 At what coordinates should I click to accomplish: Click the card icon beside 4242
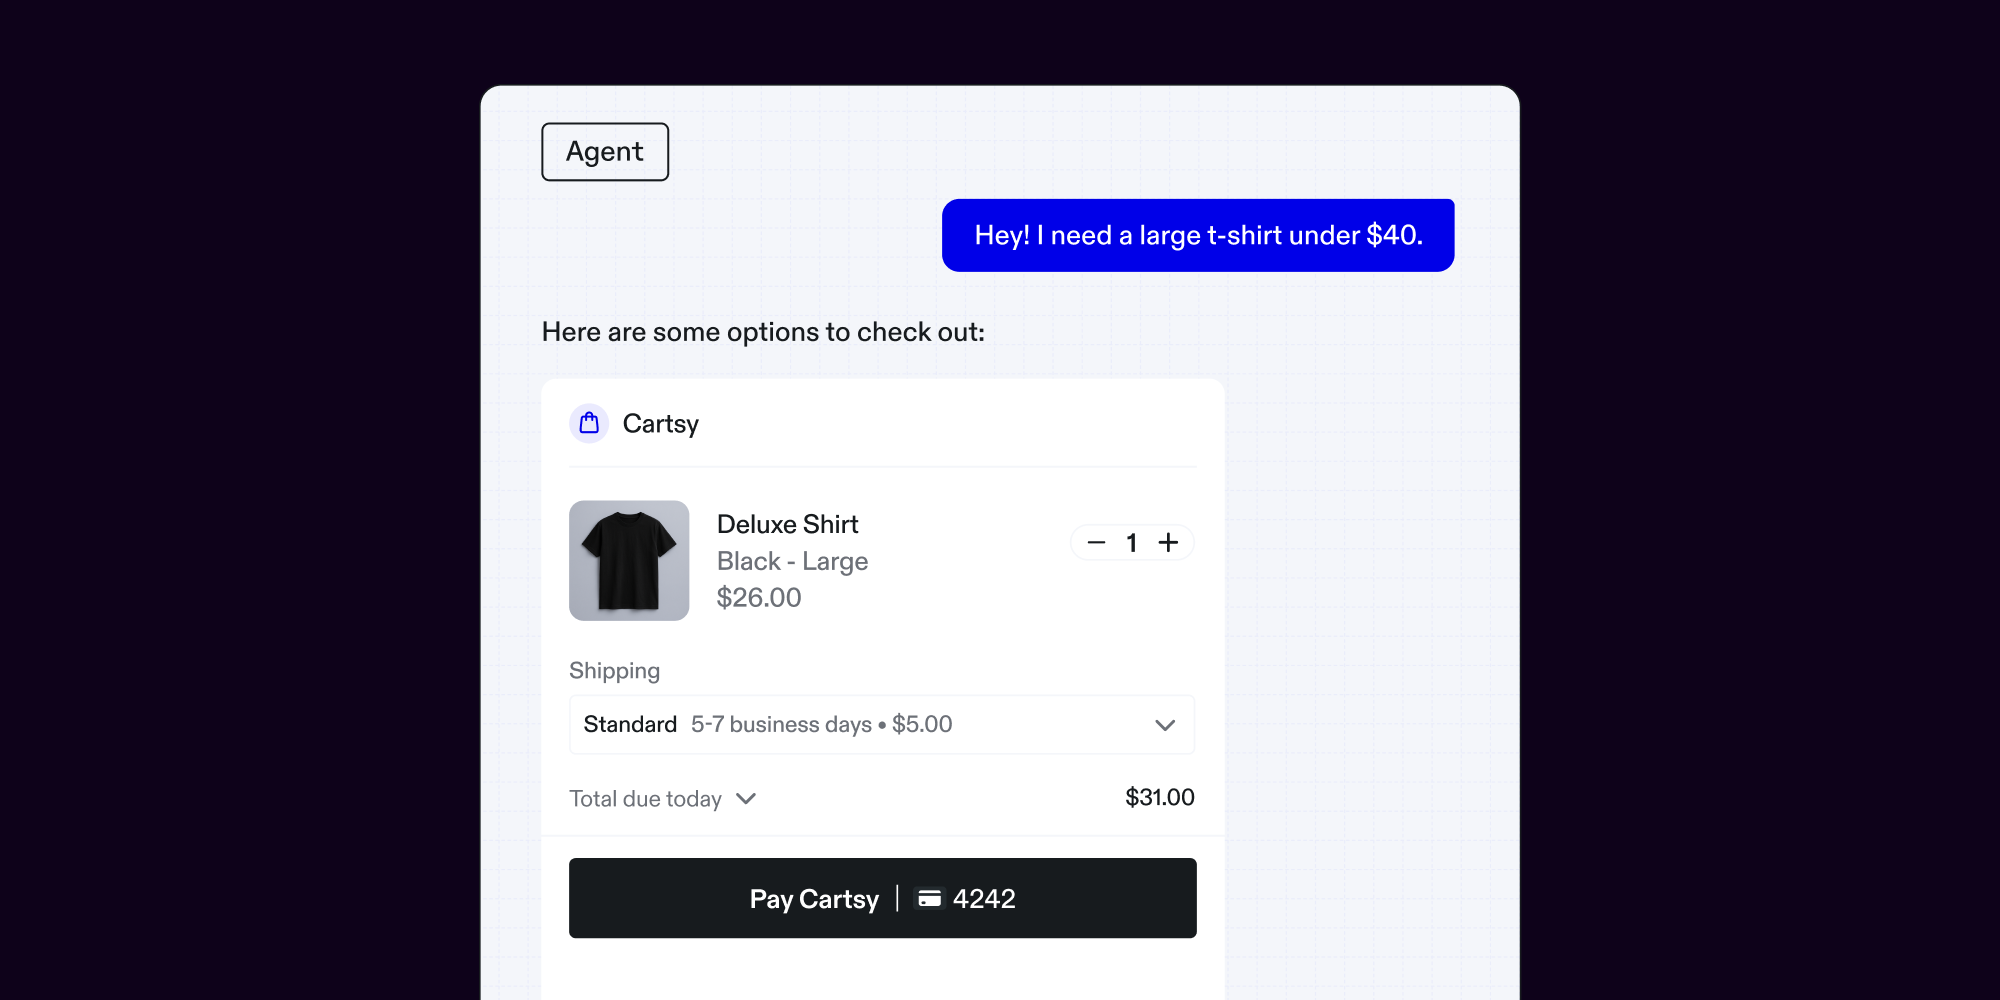coord(931,898)
